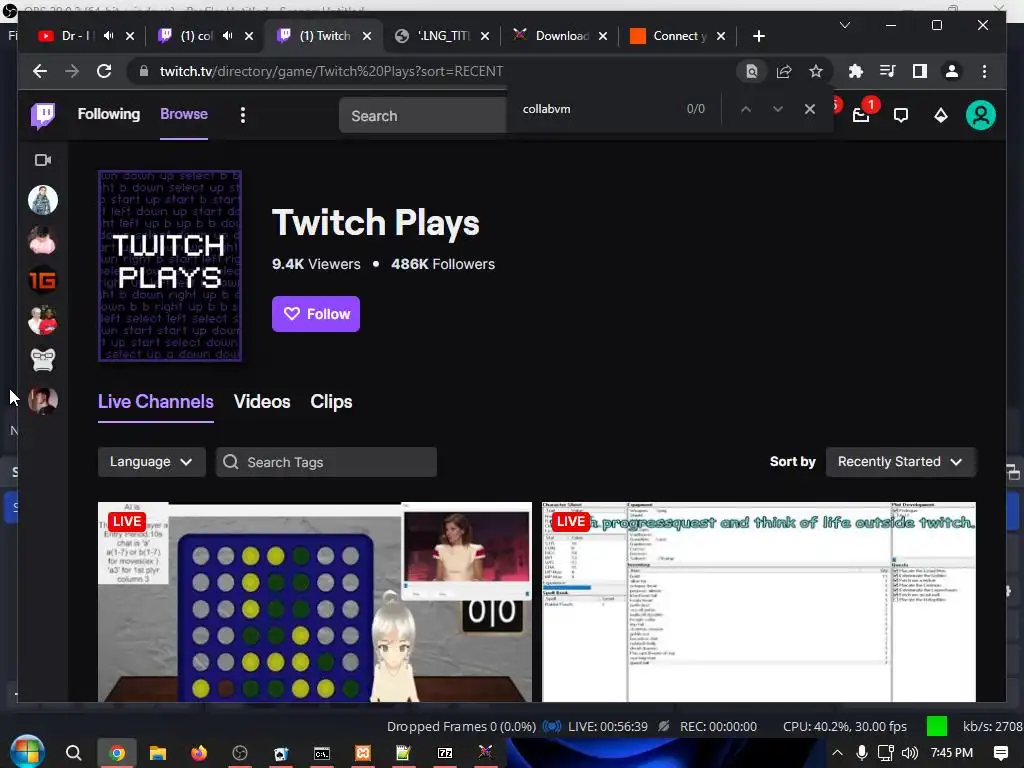Viewport: 1024px width, 768px height.
Task: Open the red-shirt duo channel avatar in sidebar
Action: (x=43, y=321)
